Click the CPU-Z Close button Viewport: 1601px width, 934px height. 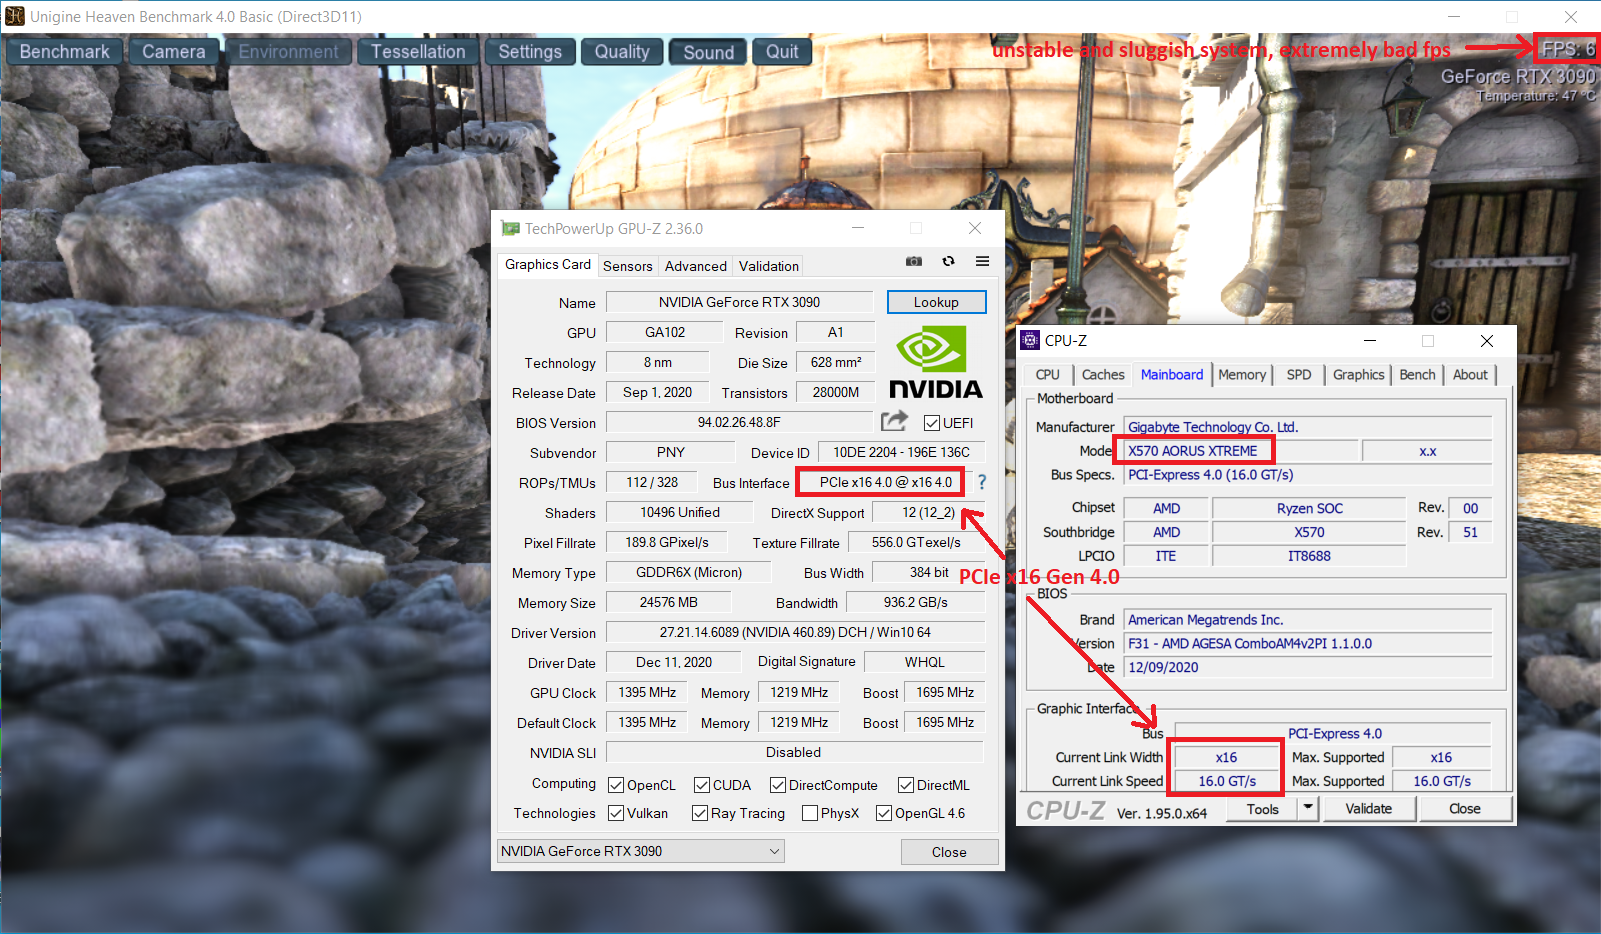[x=1464, y=808]
